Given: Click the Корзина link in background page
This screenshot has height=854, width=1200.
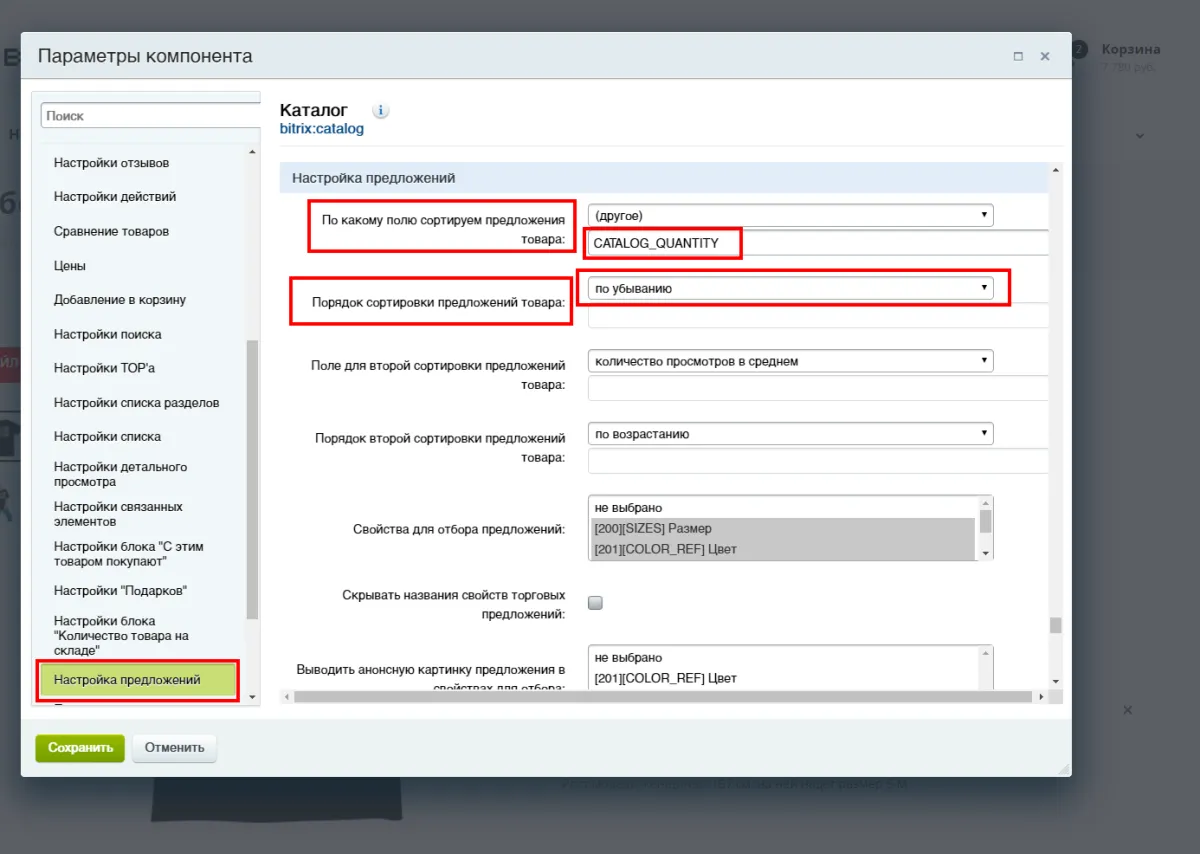Looking at the screenshot, I should click(x=1131, y=49).
